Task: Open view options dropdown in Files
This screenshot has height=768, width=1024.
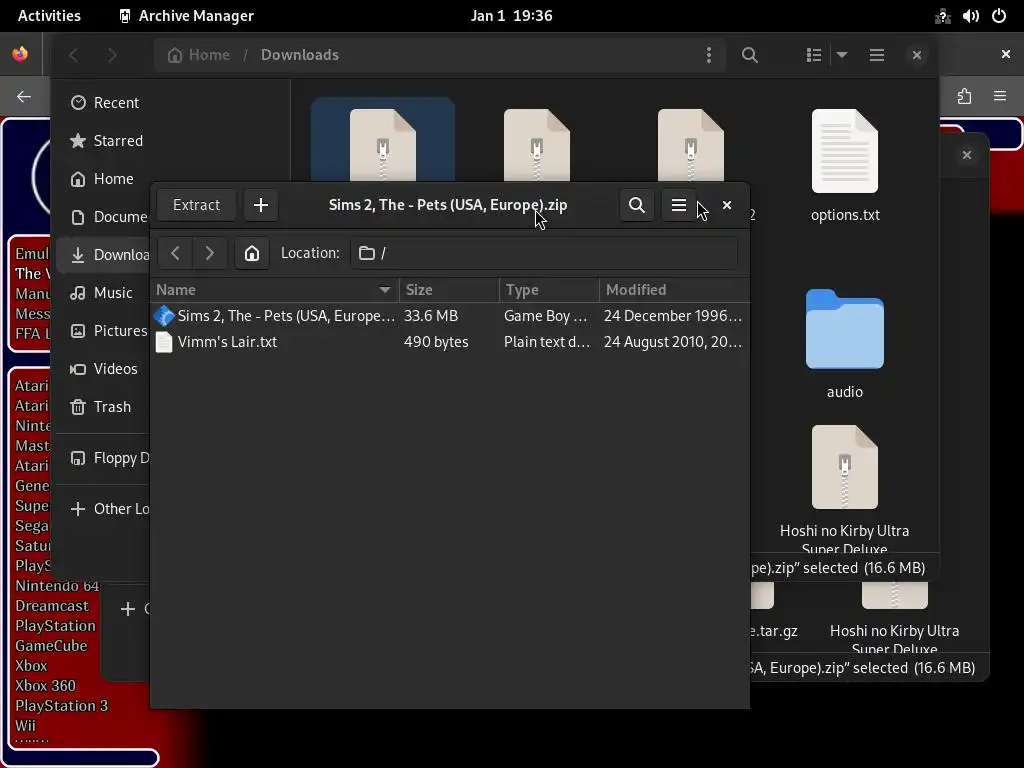Action: (x=842, y=55)
